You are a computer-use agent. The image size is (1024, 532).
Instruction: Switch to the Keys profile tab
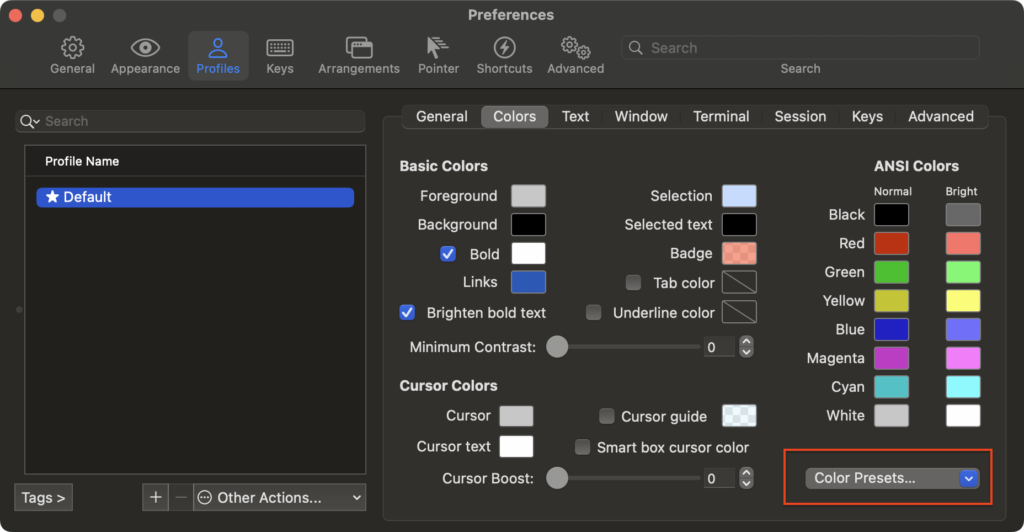(x=867, y=116)
